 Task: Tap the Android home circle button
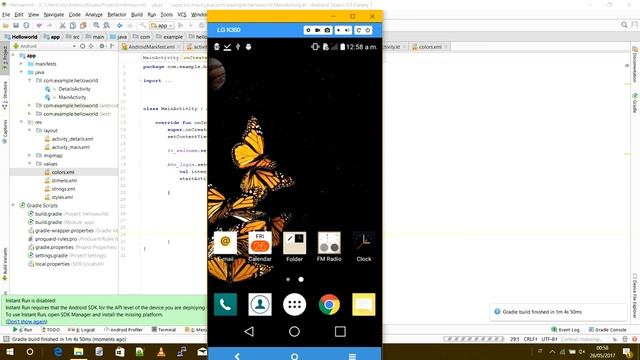pos(294,331)
